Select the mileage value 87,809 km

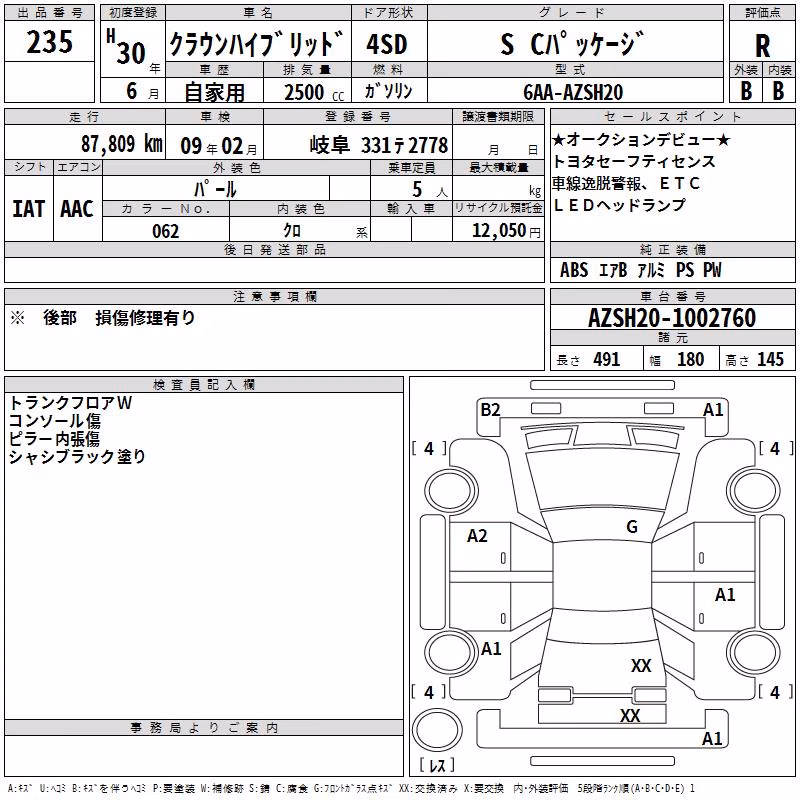click(122, 144)
